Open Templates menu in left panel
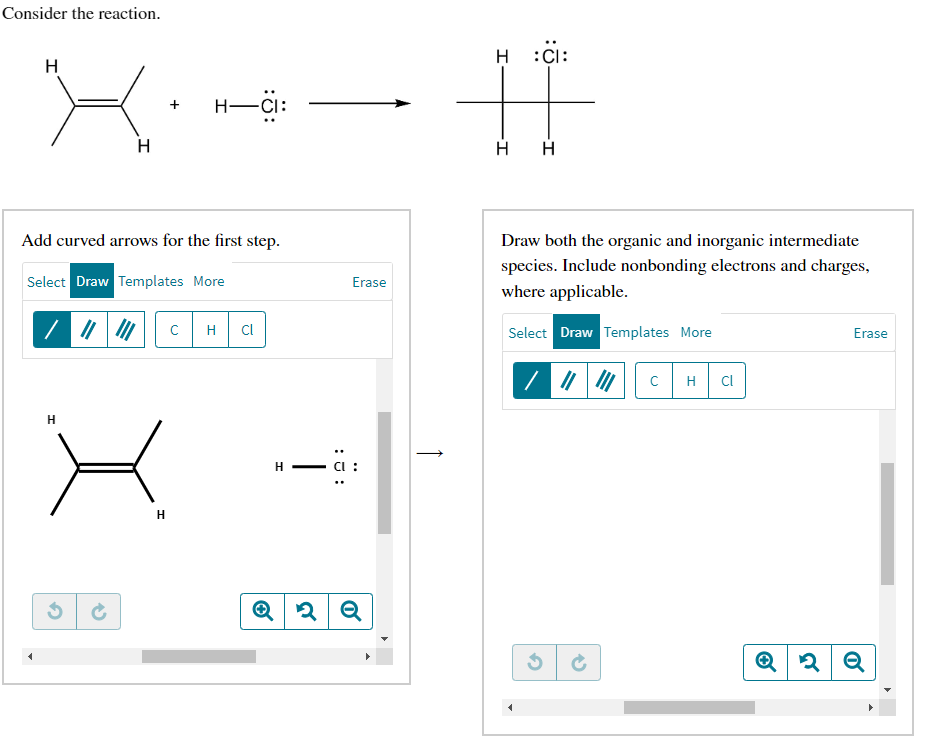The width and height of the screenshot is (926, 751). (x=151, y=281)
